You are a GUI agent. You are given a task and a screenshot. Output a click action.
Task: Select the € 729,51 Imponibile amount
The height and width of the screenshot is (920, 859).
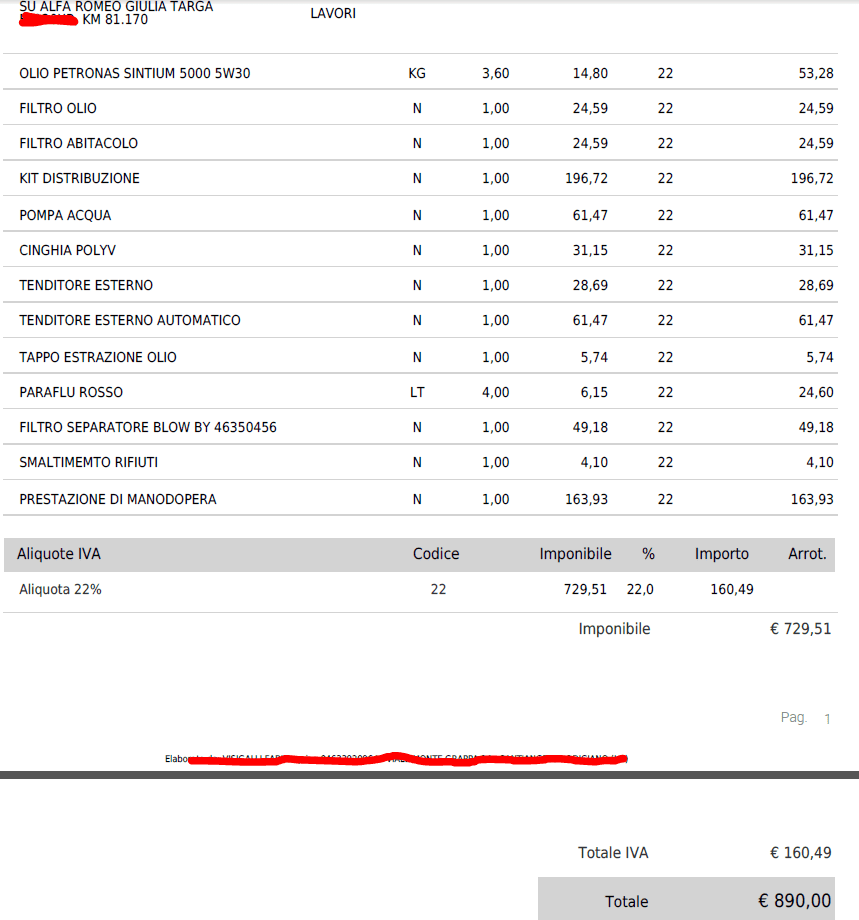click(x=800, y=629)
